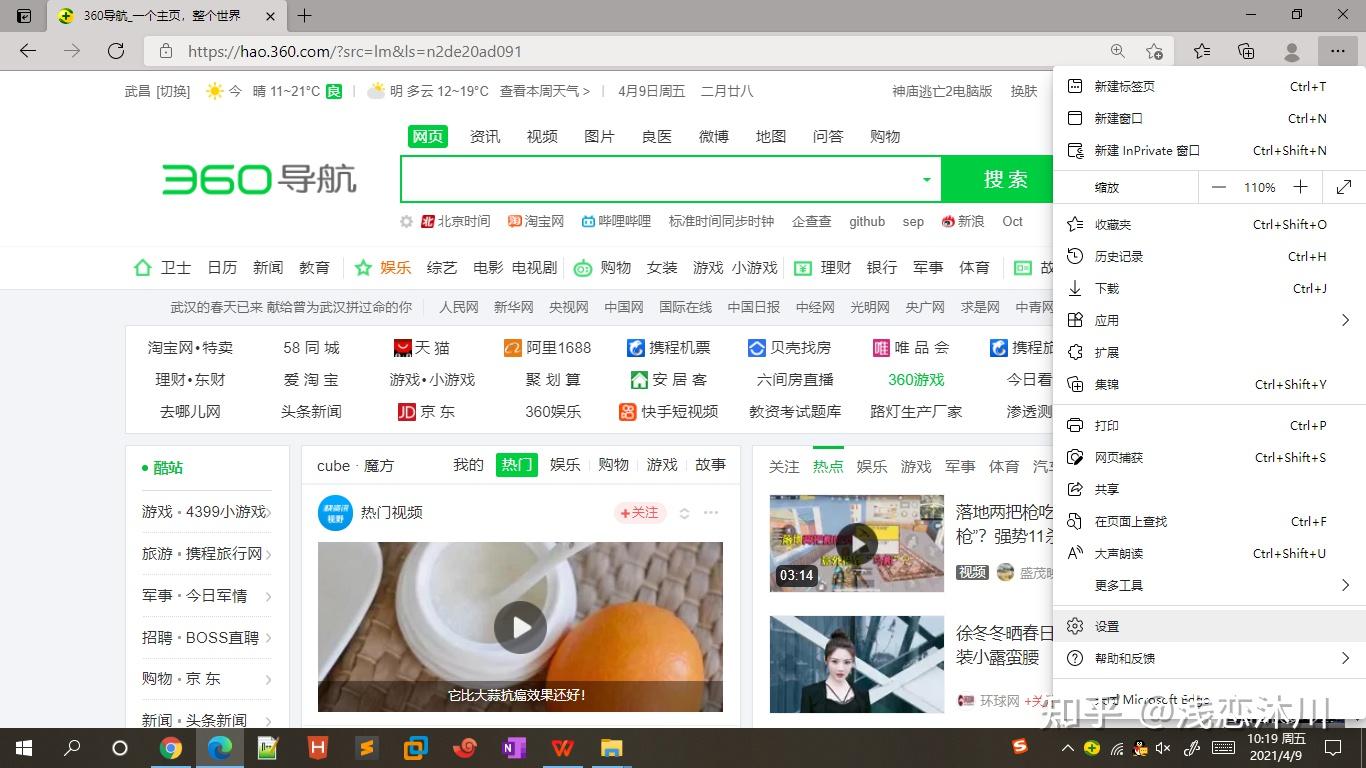Increase zoom with the plus button

coord(1300,187)
